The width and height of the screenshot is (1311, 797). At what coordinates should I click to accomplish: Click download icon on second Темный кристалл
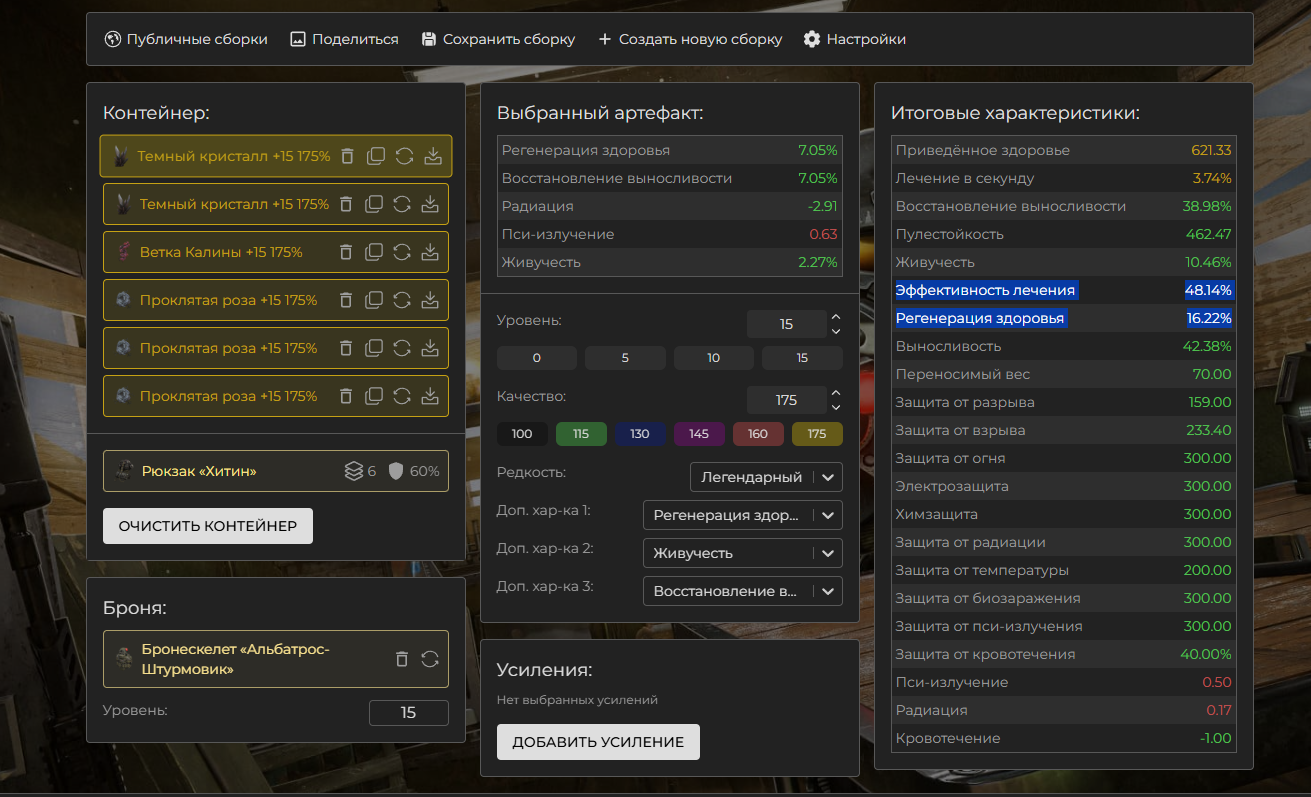point(430,204)
